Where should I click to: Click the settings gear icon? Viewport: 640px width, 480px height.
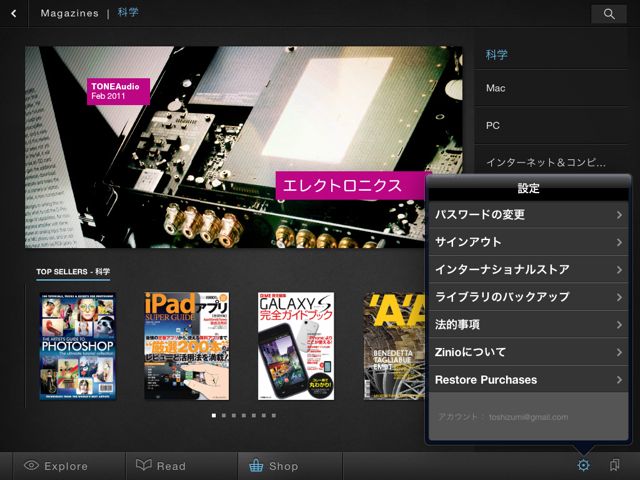584,465
